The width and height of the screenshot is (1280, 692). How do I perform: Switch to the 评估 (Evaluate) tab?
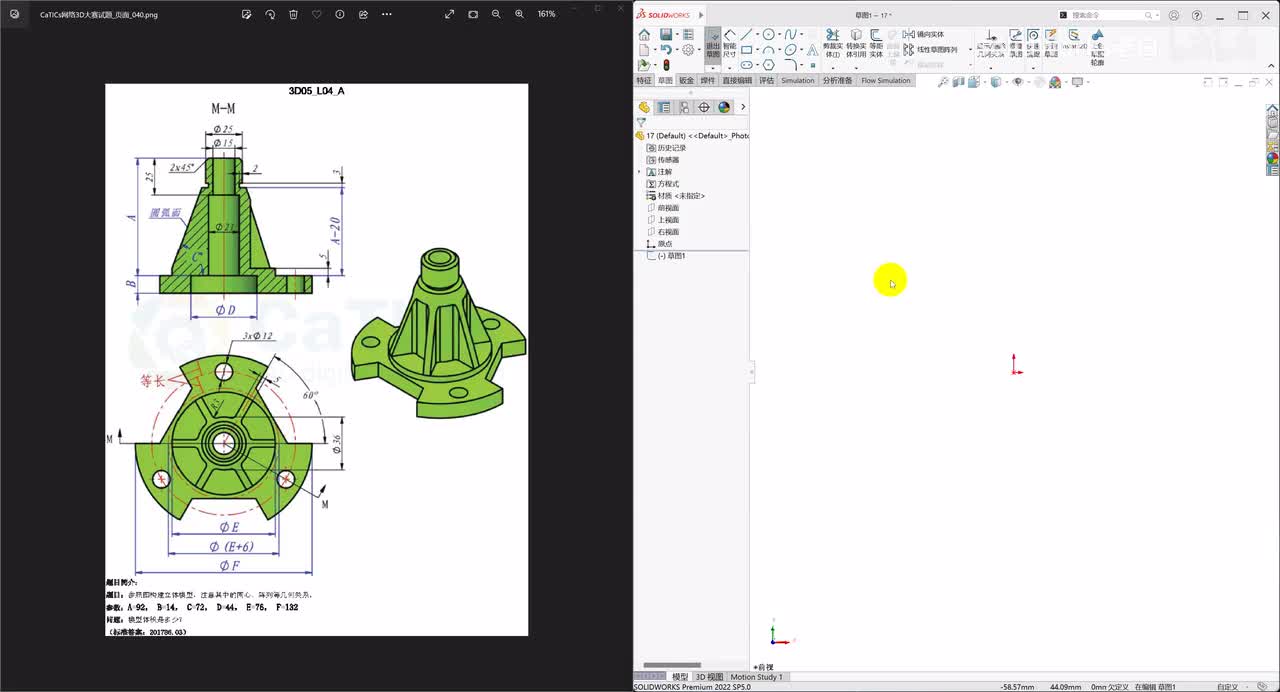[x=767, y=81]
